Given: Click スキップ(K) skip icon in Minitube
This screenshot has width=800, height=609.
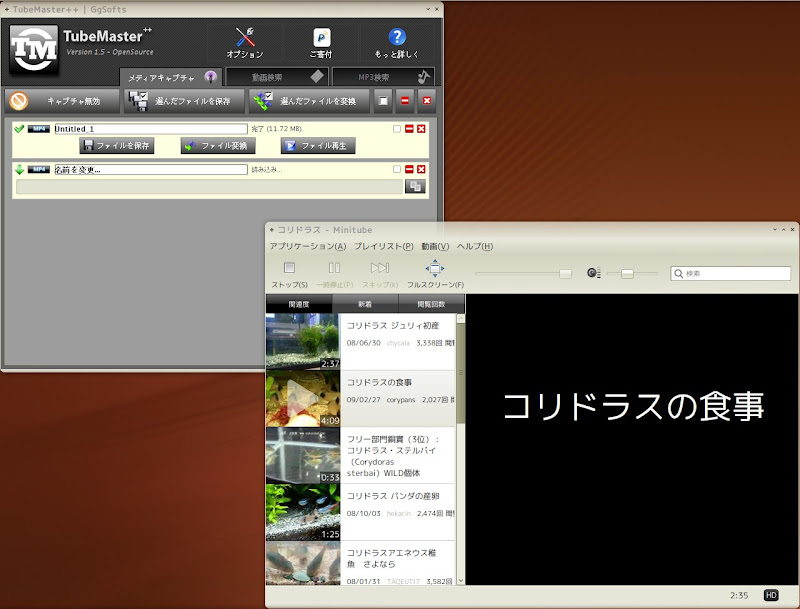Looking at the screenshot, I should click(x=380, y=268).
